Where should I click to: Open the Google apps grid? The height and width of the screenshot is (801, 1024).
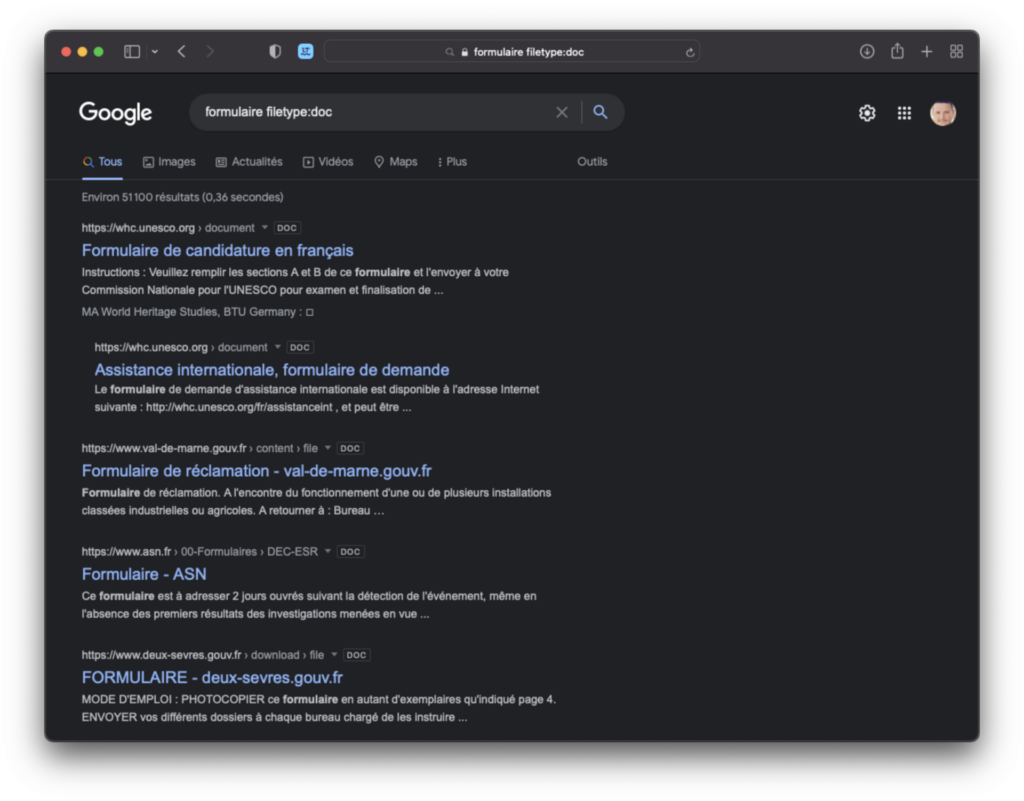[904, 113]
